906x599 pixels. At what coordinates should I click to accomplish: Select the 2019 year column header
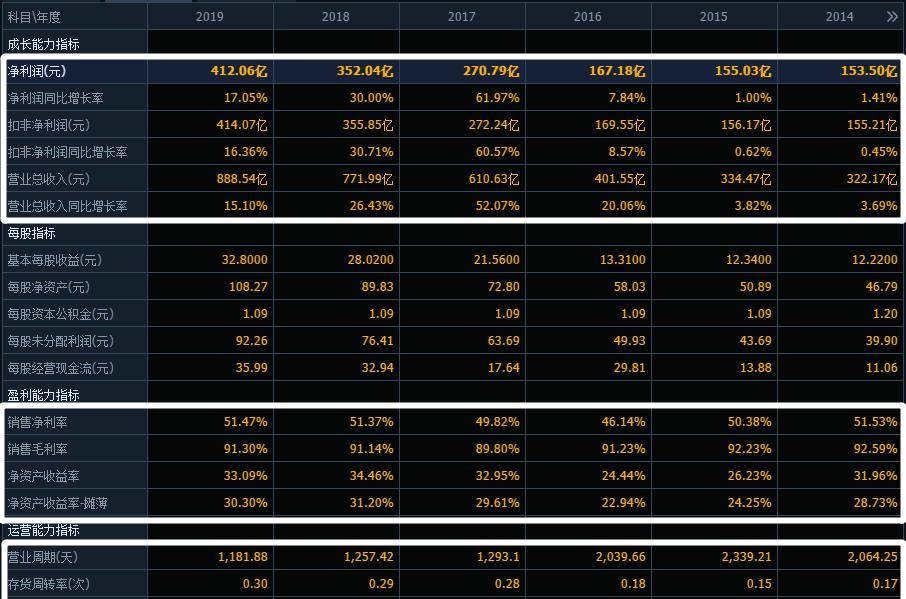[x=210, y=17]
